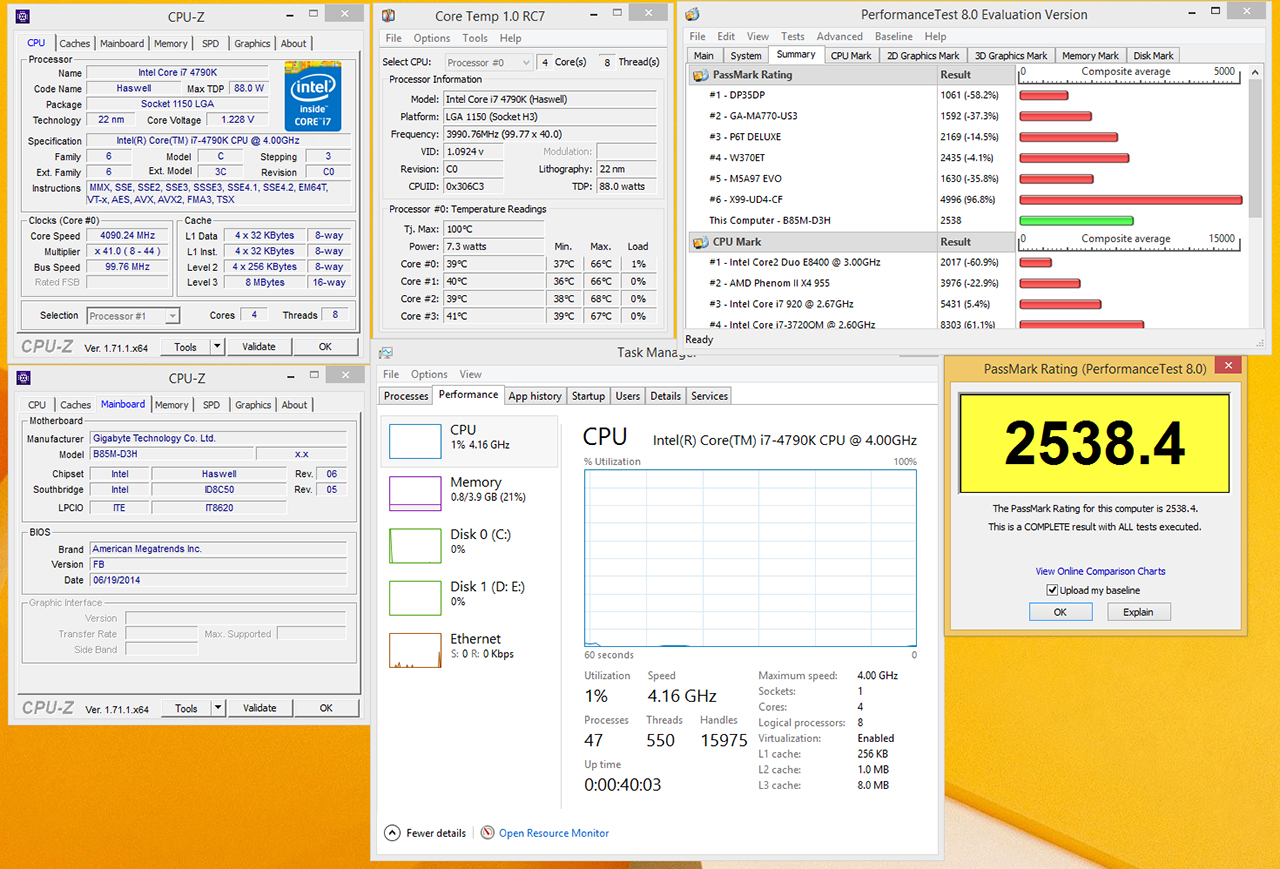Open the Graphics tab in lower CPU-Z
The width and height of the screenshot is (1280, 869).
point(253,405)
